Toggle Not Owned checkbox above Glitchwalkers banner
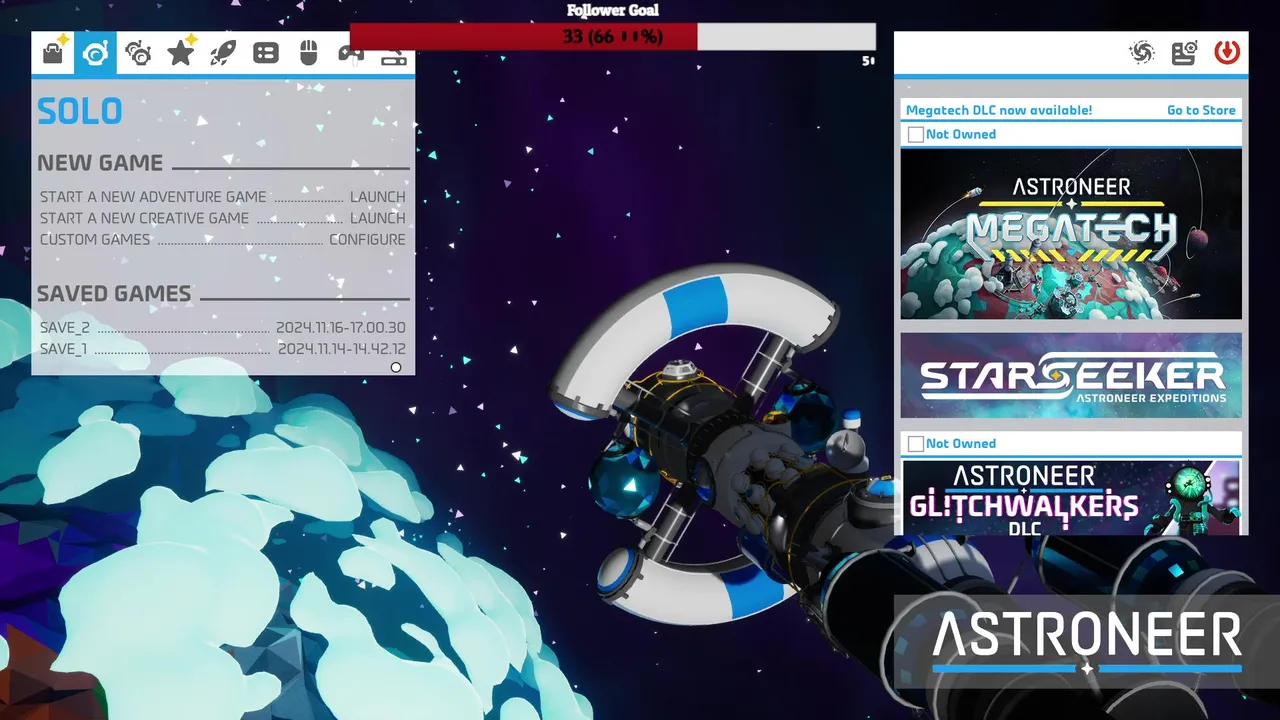Screen dimensions: 1280x720 tap(915, 443)
